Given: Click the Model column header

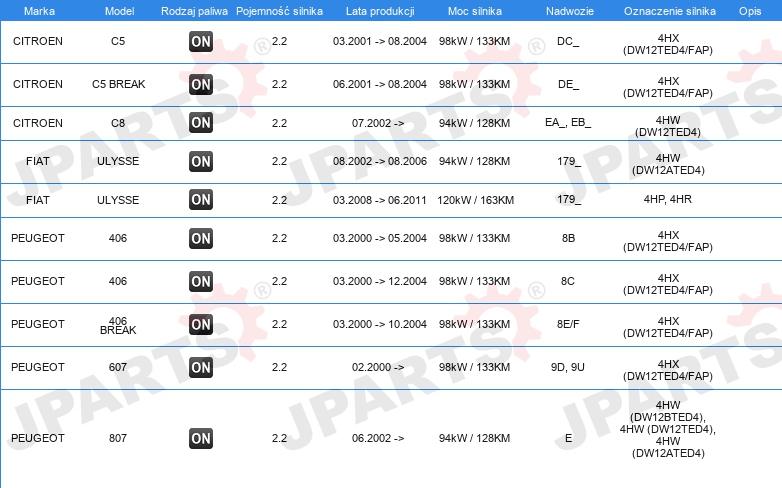Looking at the screenshot, I should coord(119,11).
